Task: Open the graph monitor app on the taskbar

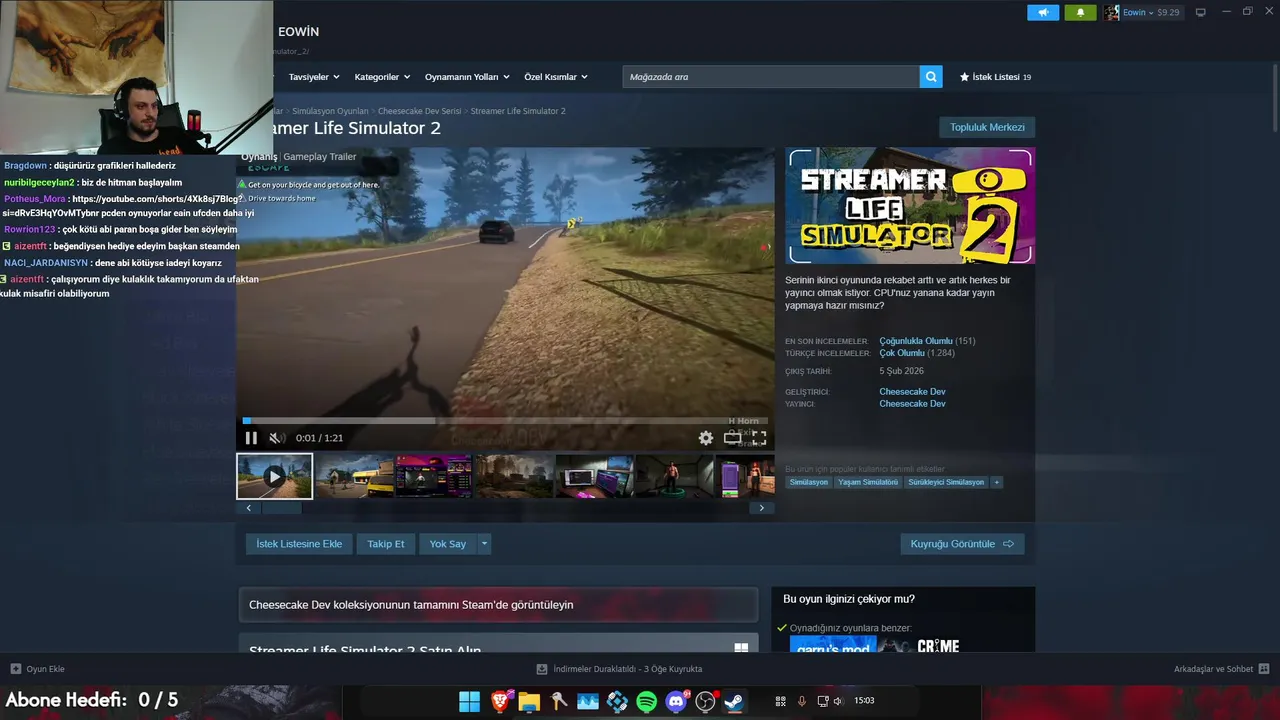Action: coord(588,702)
